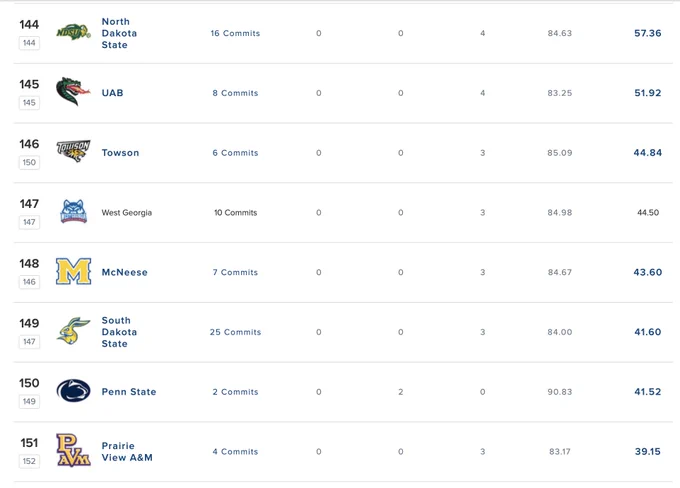This screenshot has width=680, height=488.
Task: Open the Penn State team name link
Action: pos(129,392)
